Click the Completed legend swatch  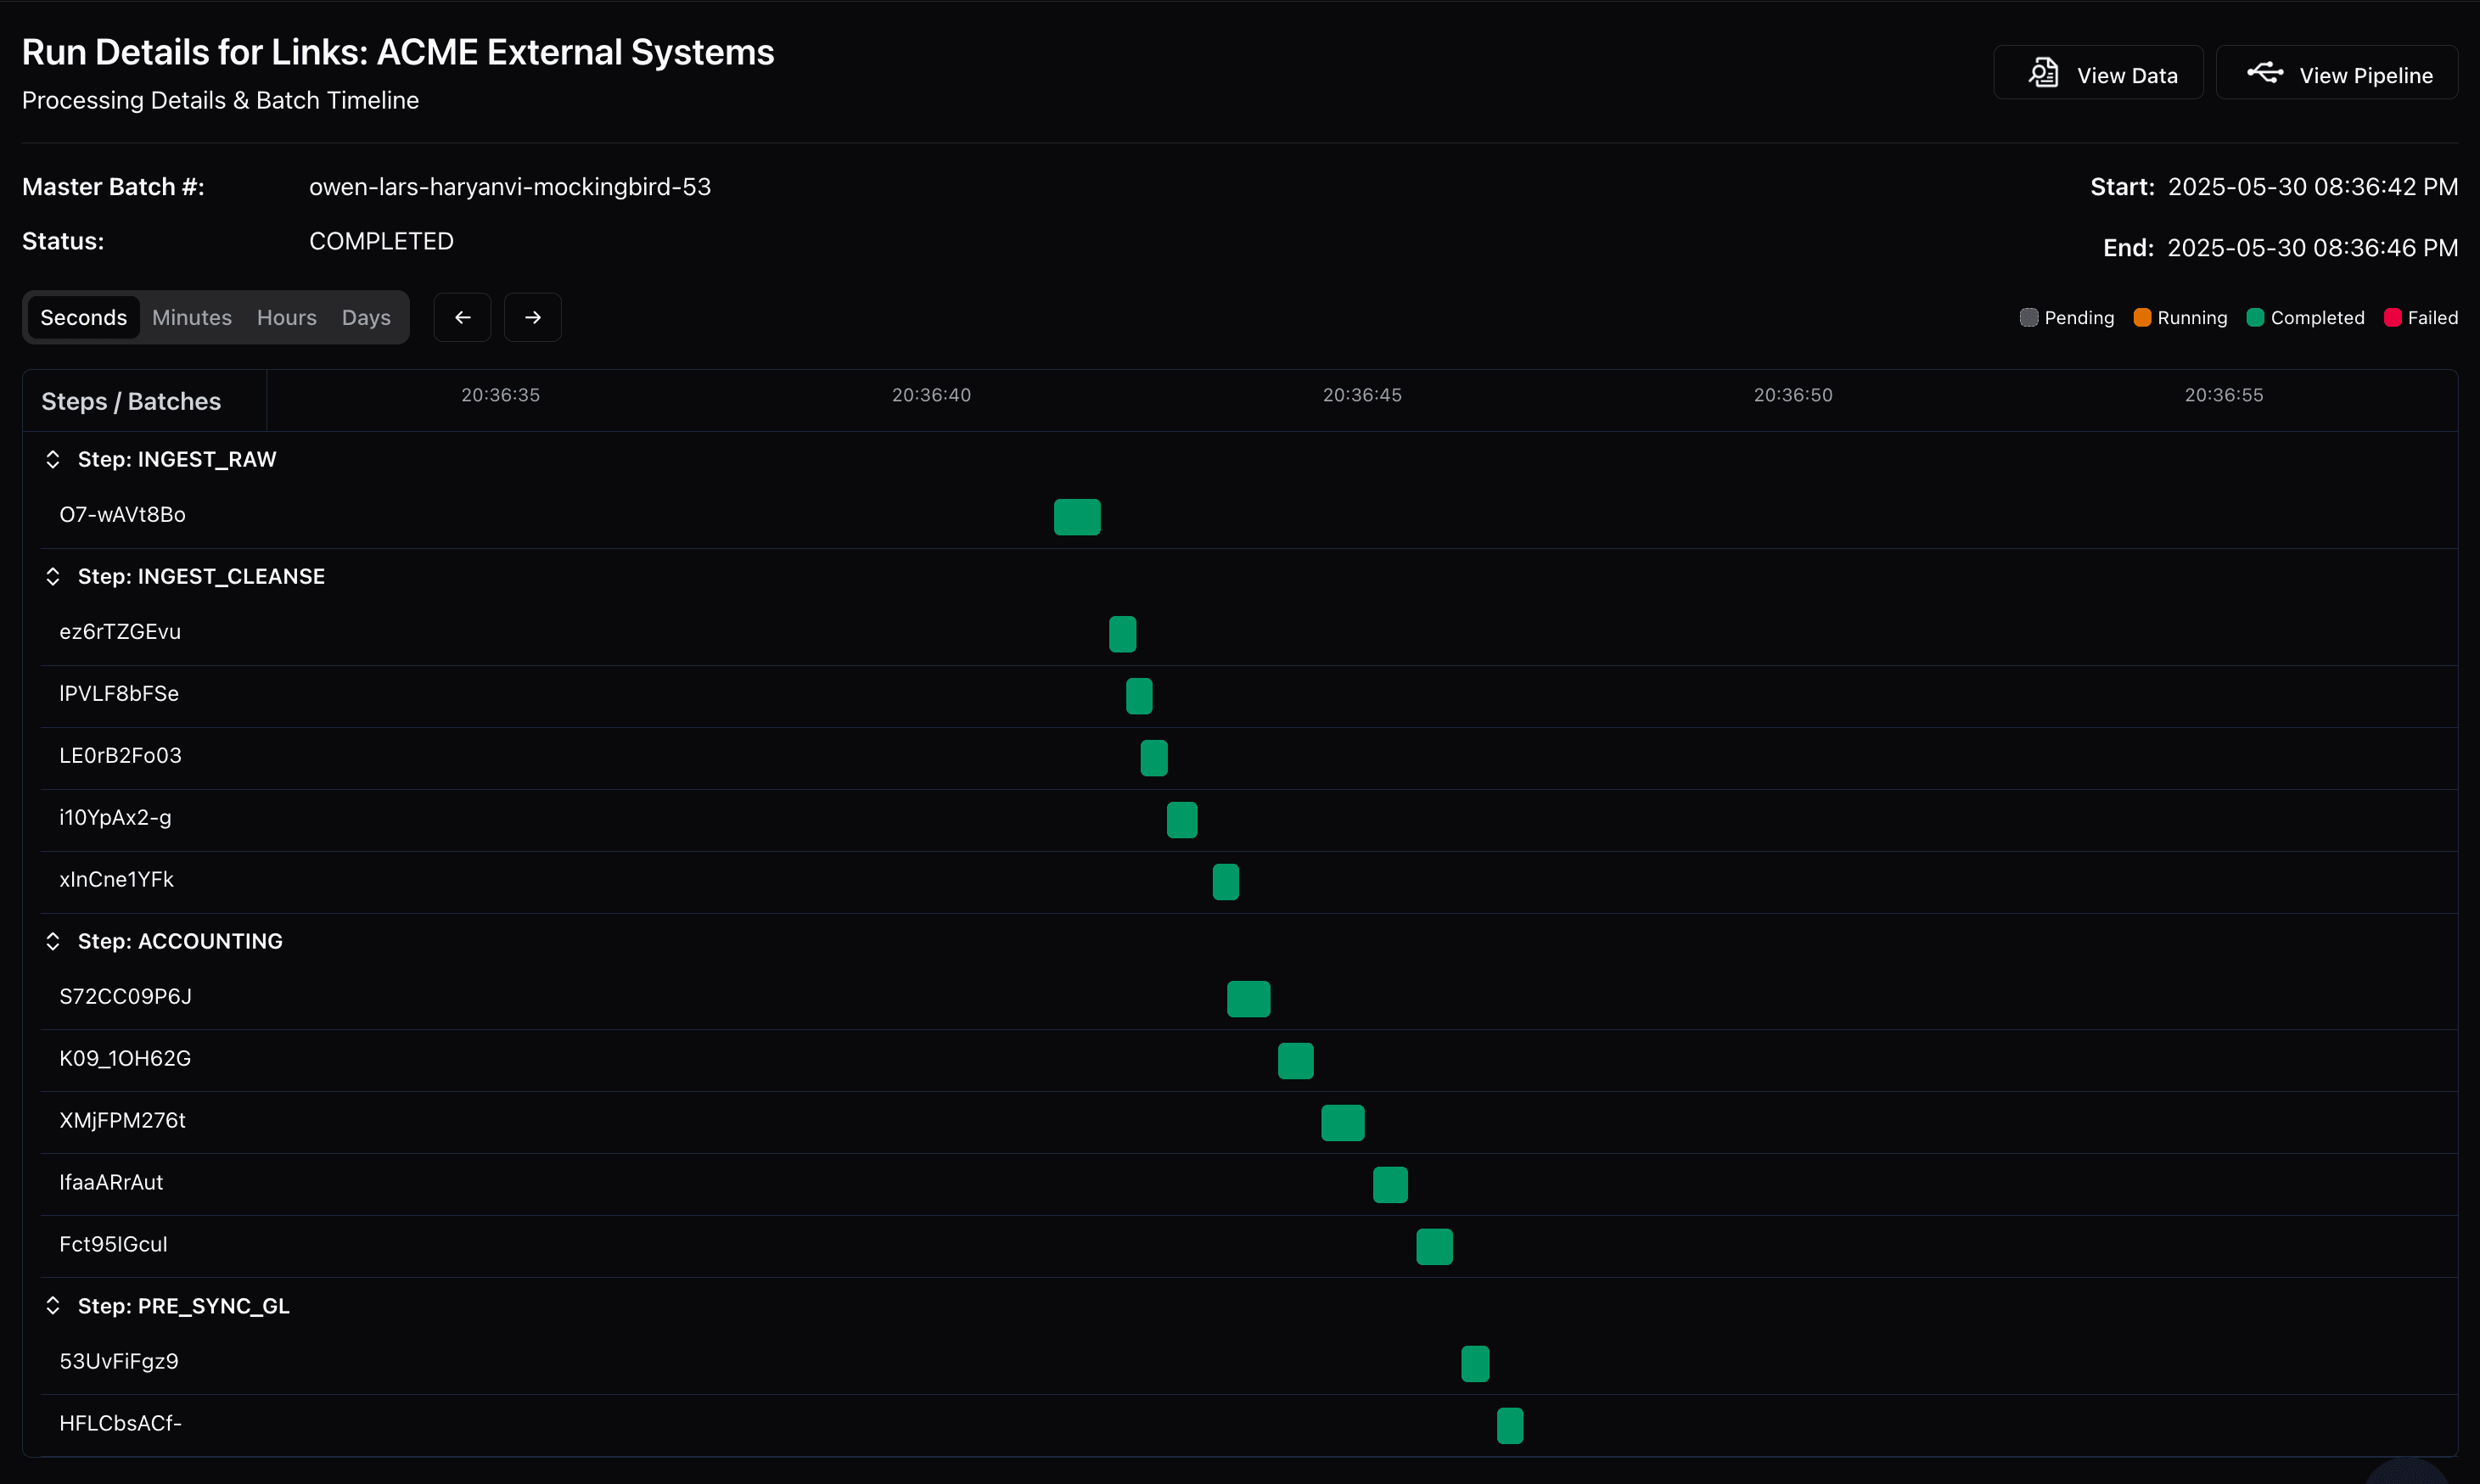pyautogui.click(x=2255, y=317)
